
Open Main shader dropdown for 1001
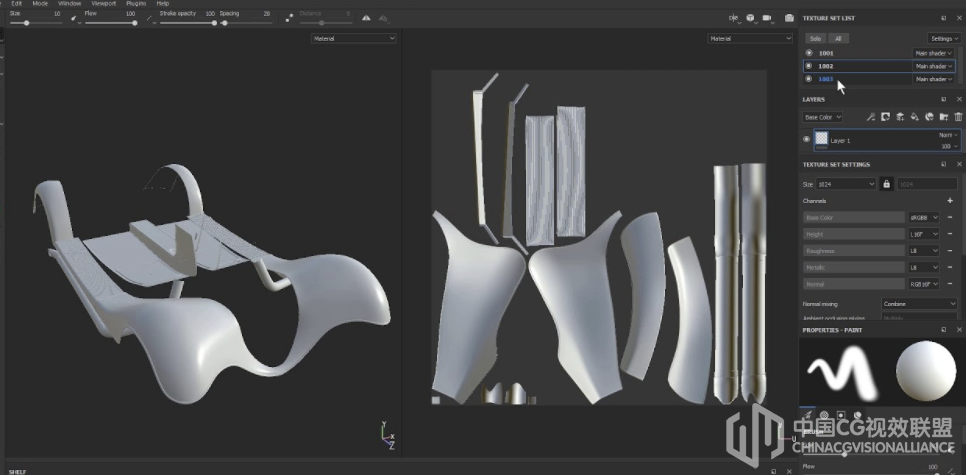(933, 53)
